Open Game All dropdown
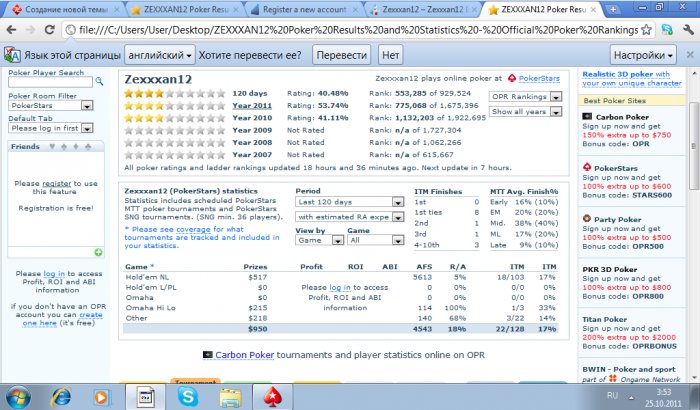 point(376,240)
